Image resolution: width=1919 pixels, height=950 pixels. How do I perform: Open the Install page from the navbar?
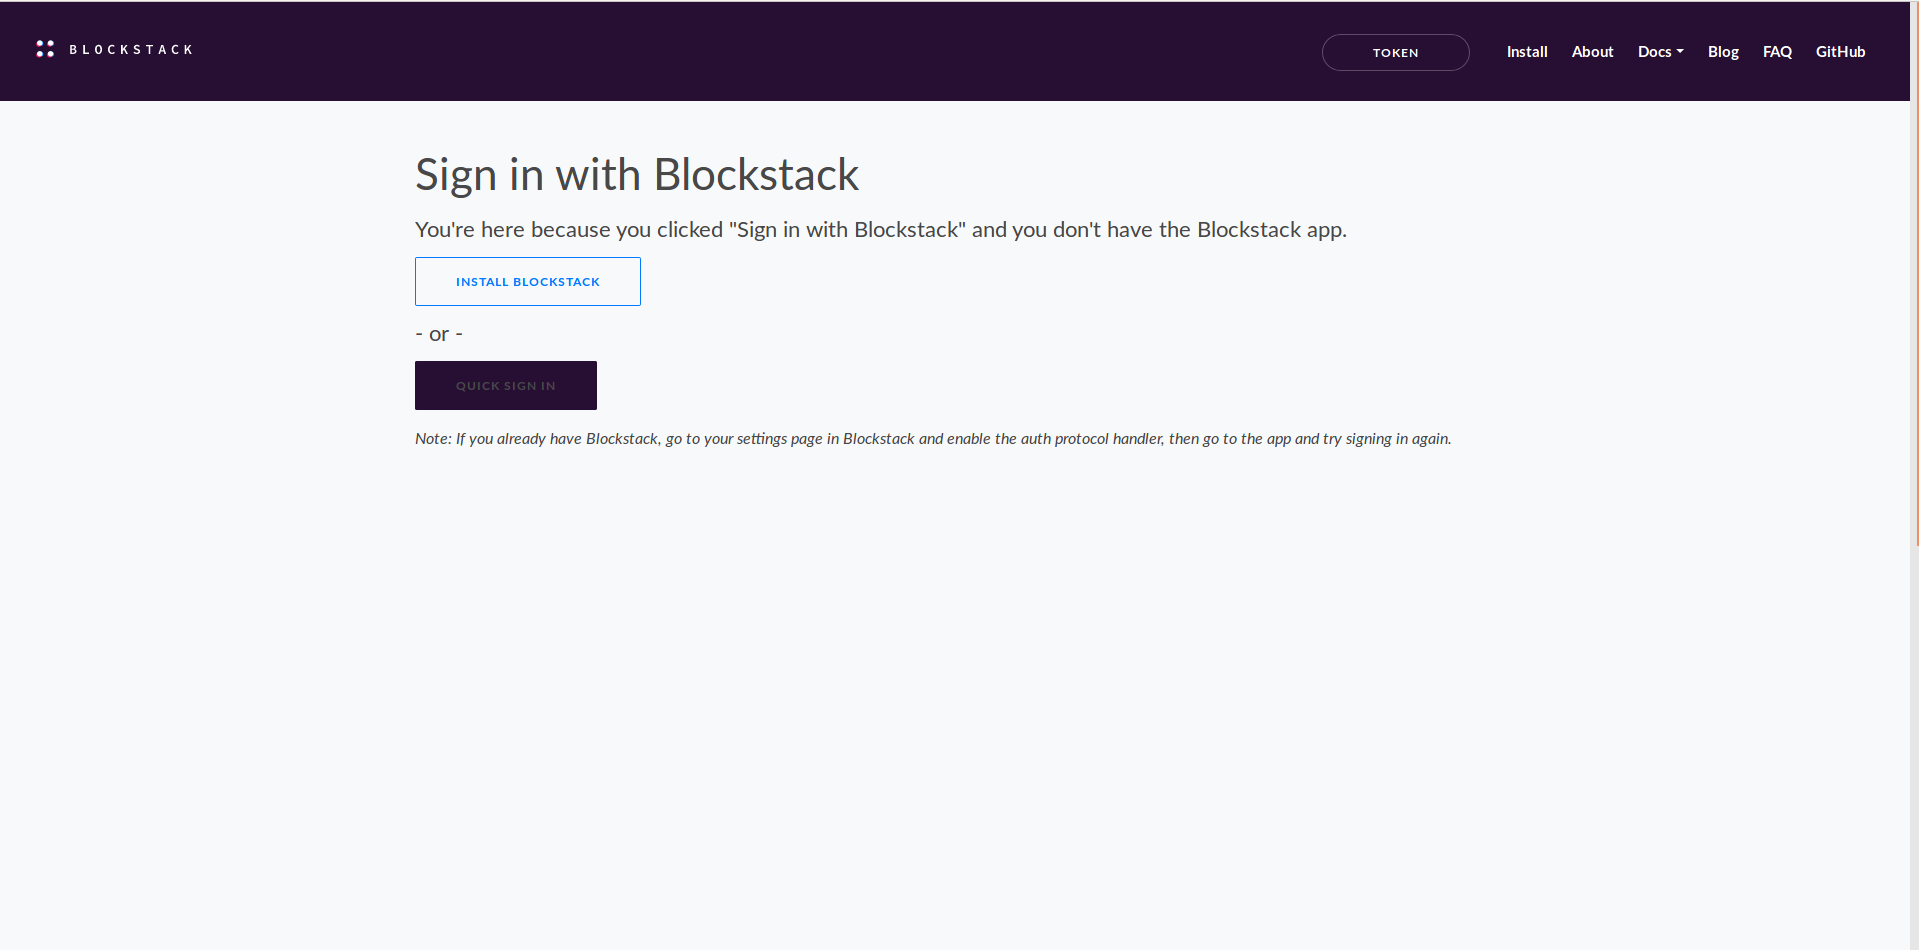[x=1526, y=51]
